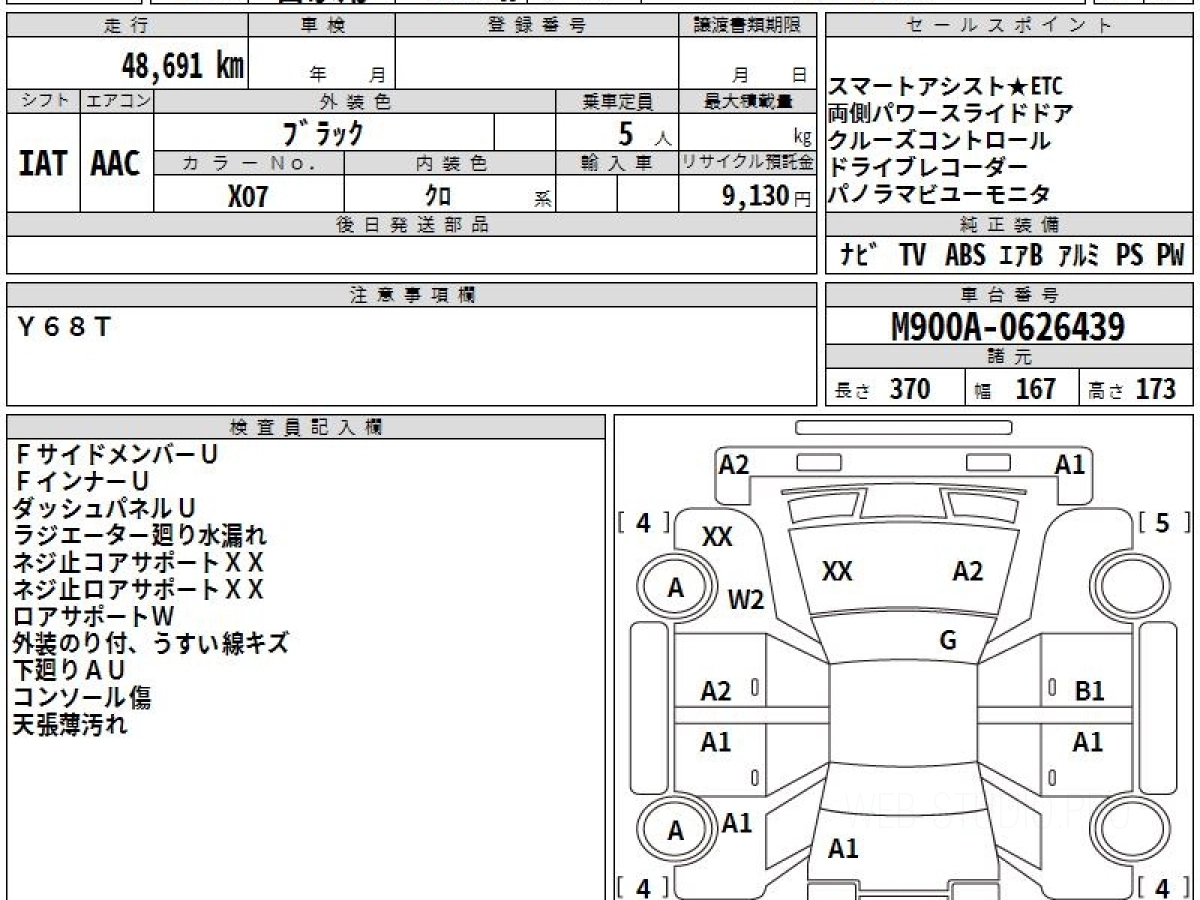The image size is (1200, 900).
Task: Click inspector note コンソール傷
Action: [82, 697]
